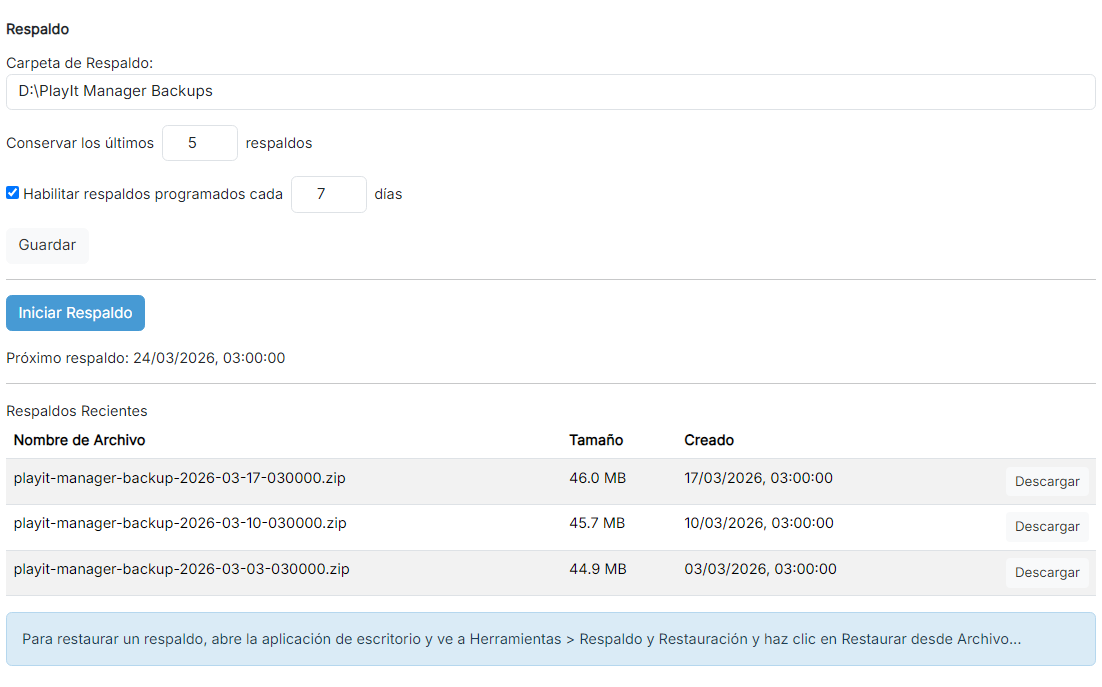
Task: Click the 'Respaldo' section heading
Action: point(37,30)
